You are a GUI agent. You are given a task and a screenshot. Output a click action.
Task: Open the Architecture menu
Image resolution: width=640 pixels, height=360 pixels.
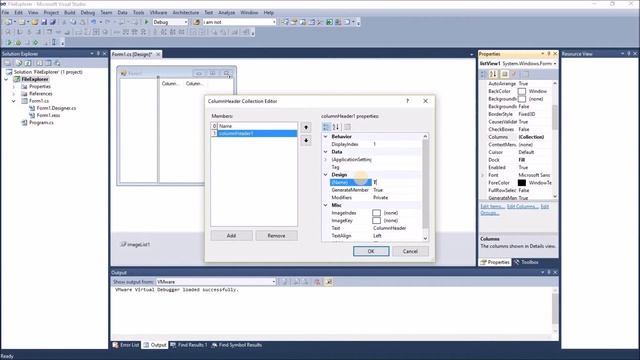[x=186, y=13]
